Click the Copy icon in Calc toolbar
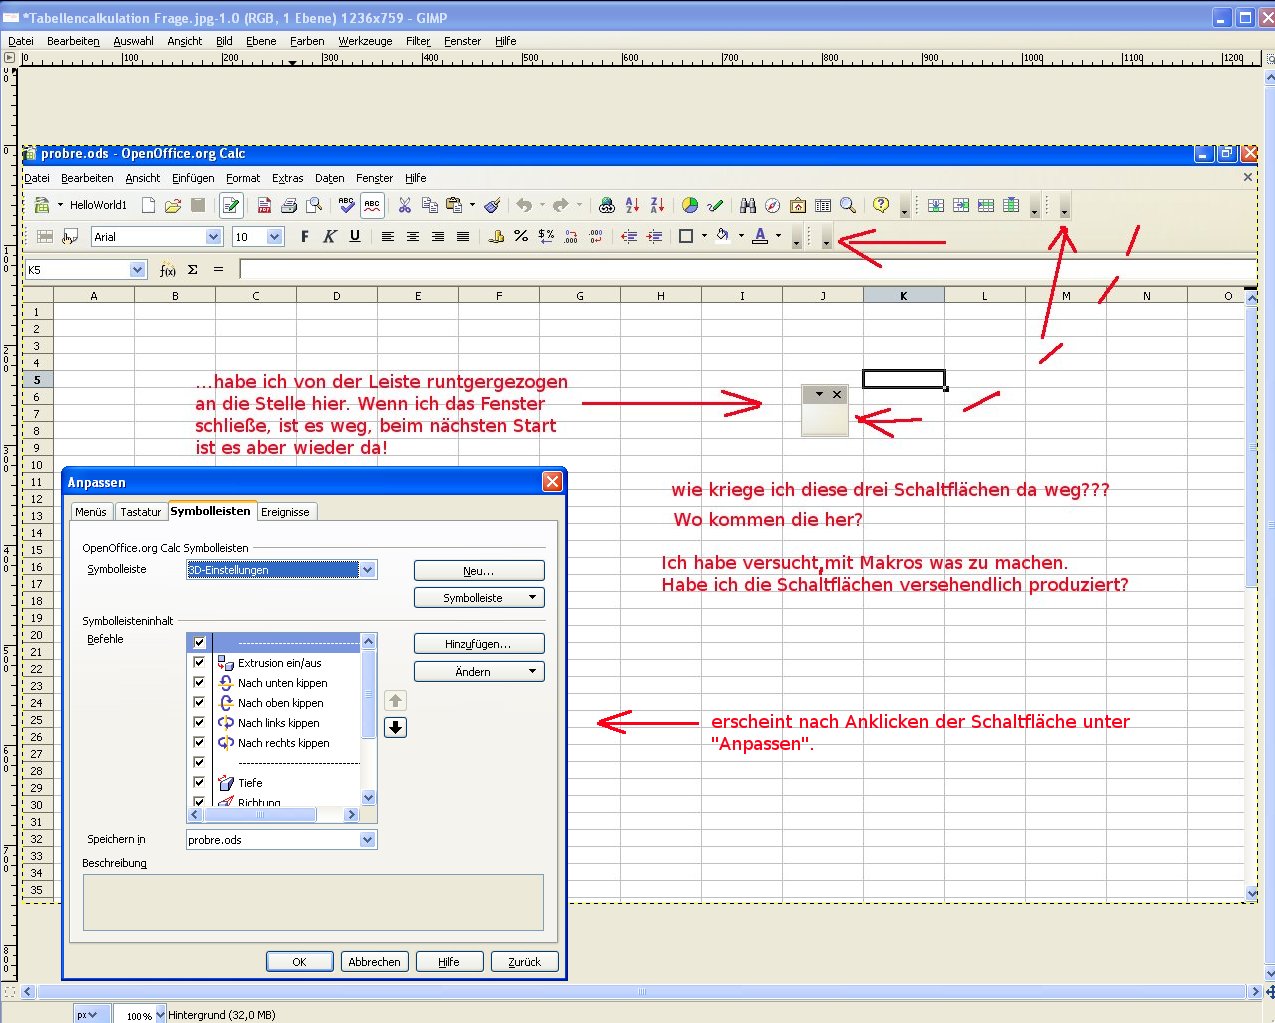The width and height of the screenshot is (1275, 1023). (430, 205)
